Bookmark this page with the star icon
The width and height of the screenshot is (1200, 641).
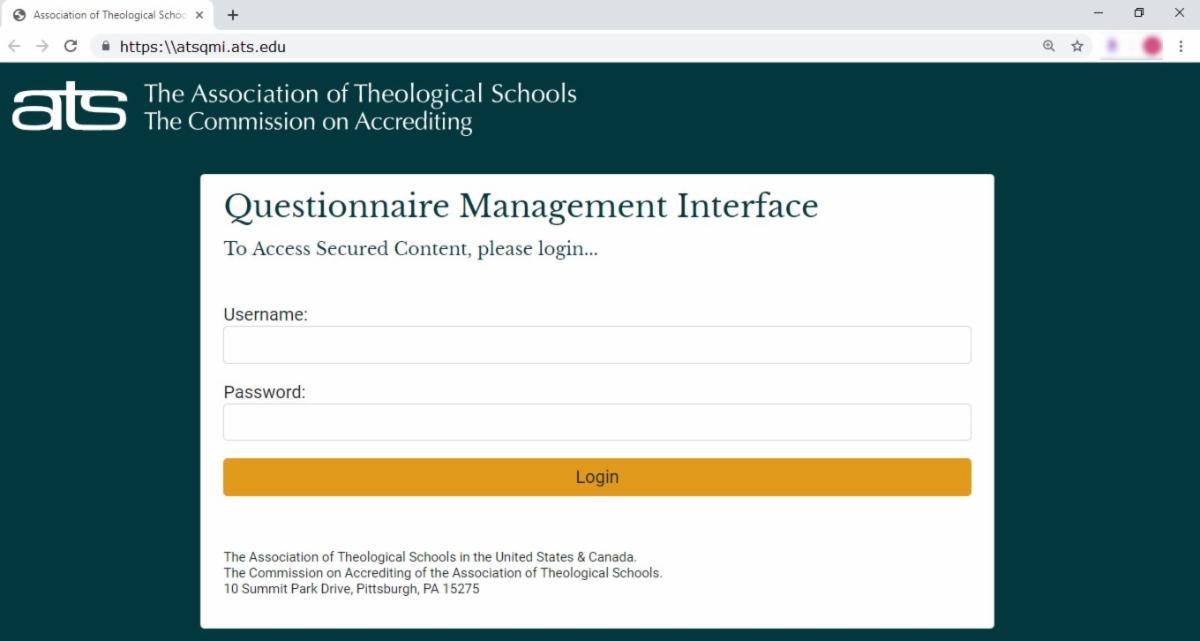pos(1077,46)
